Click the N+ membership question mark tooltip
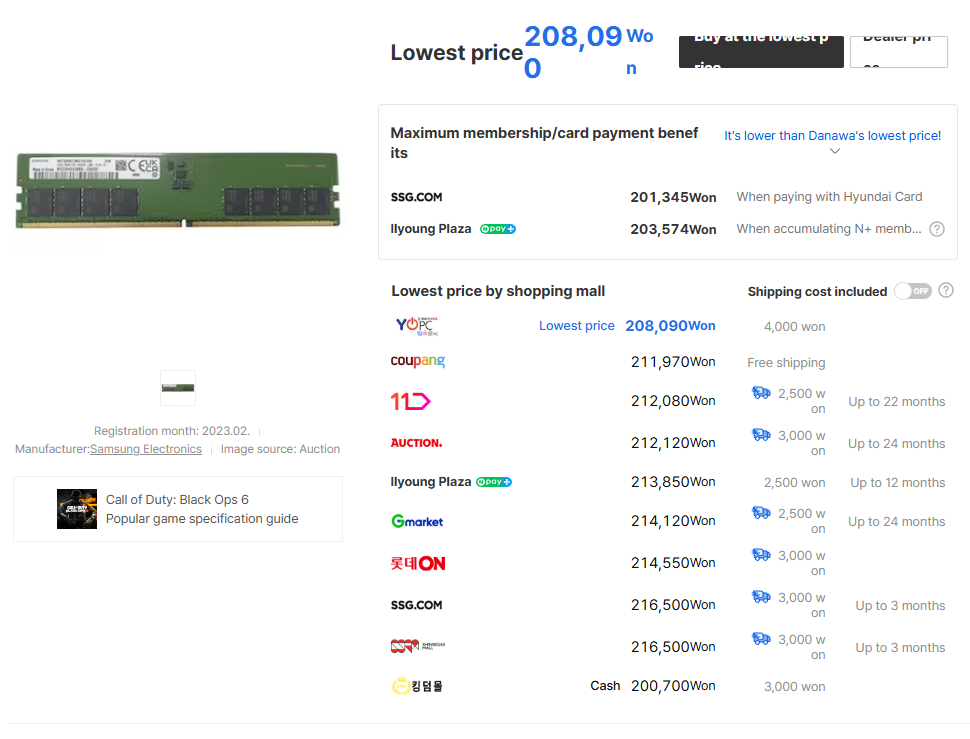This screenshot has width=970, height=739. click(x=936, y=228)
